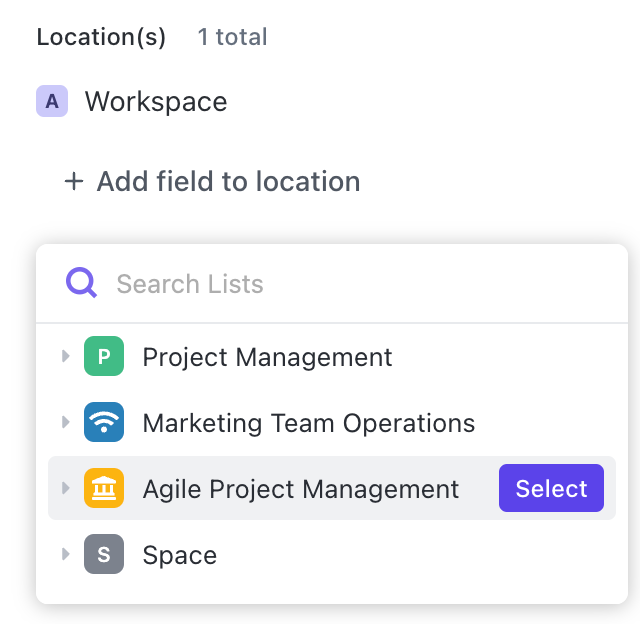Viewport: 640px width, 624px height.
Task: Click the 1 total count text
Action: 232,38
